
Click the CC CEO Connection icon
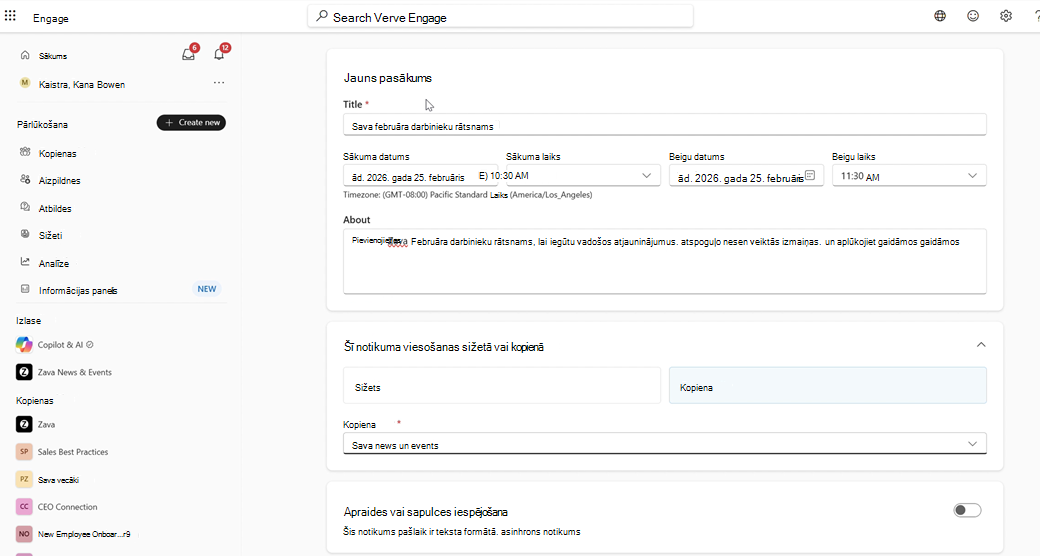24,506
